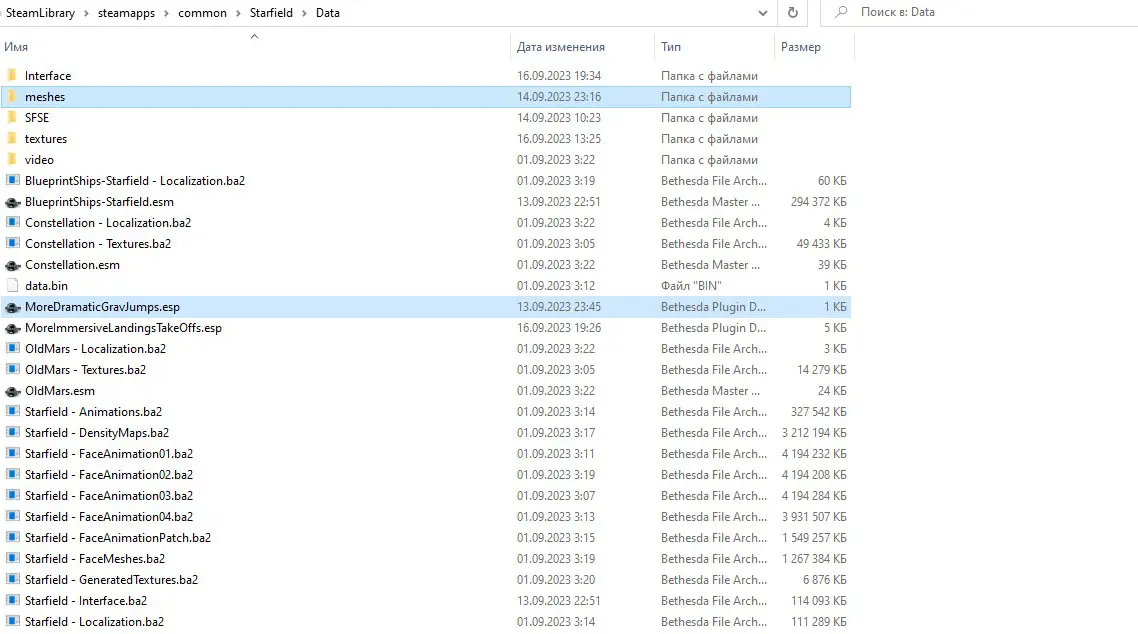1138x634 pixels.
Task: Click icon of Starfield - DensityMaps.ba2
Action: 12,433
